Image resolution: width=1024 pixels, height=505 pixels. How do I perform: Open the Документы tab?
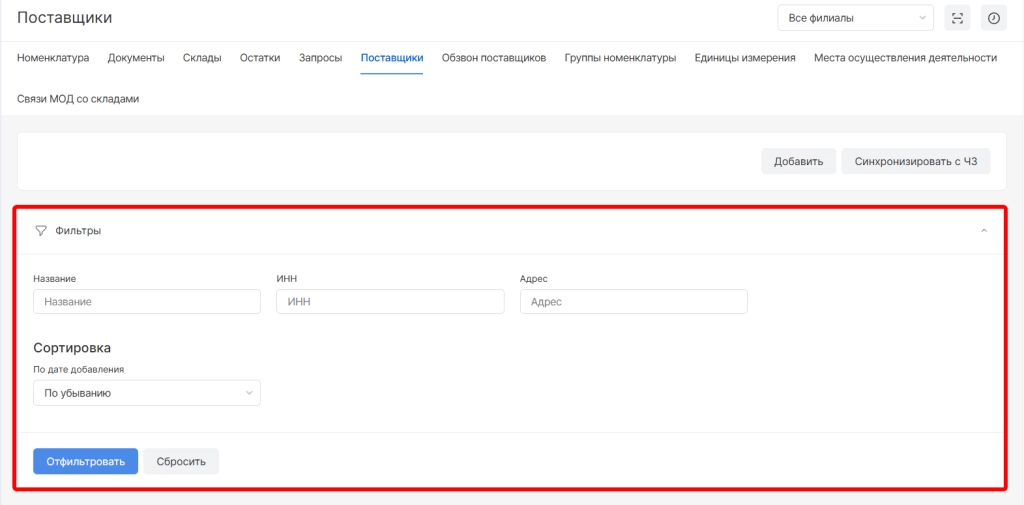pyautogui.click(x=136, y=58)
